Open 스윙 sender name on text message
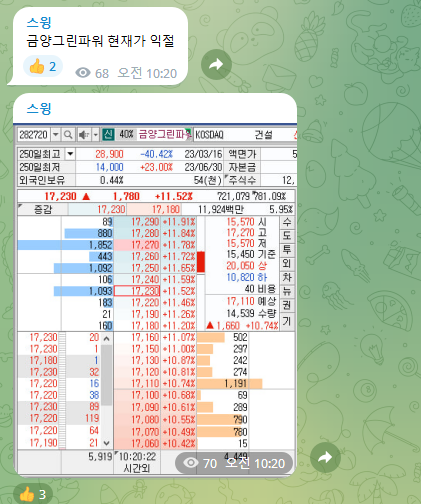Image resolution: width=421 pixels, height=504 pixels. (39, 23)
